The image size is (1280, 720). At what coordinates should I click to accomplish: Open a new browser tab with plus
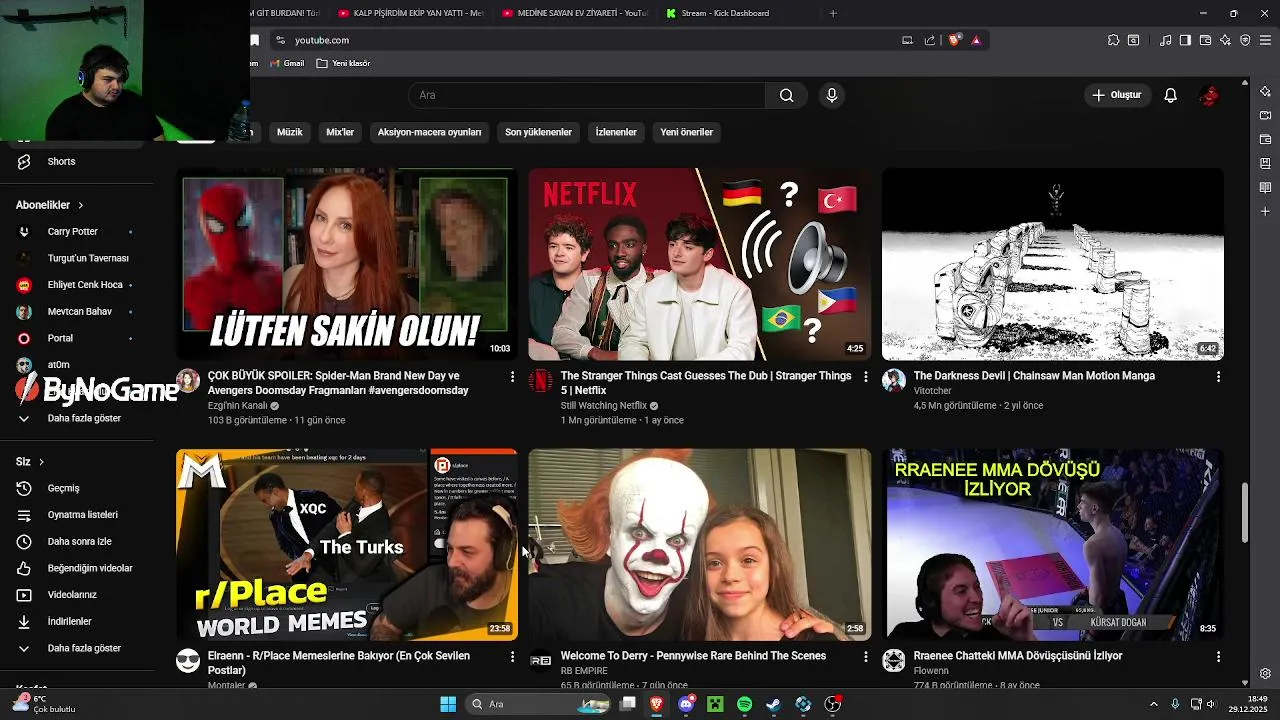(833, 13)
